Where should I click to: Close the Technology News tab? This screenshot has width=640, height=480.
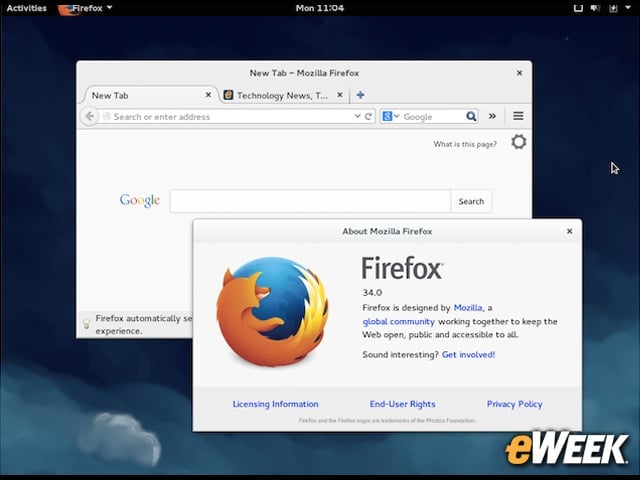coord(340,95)
